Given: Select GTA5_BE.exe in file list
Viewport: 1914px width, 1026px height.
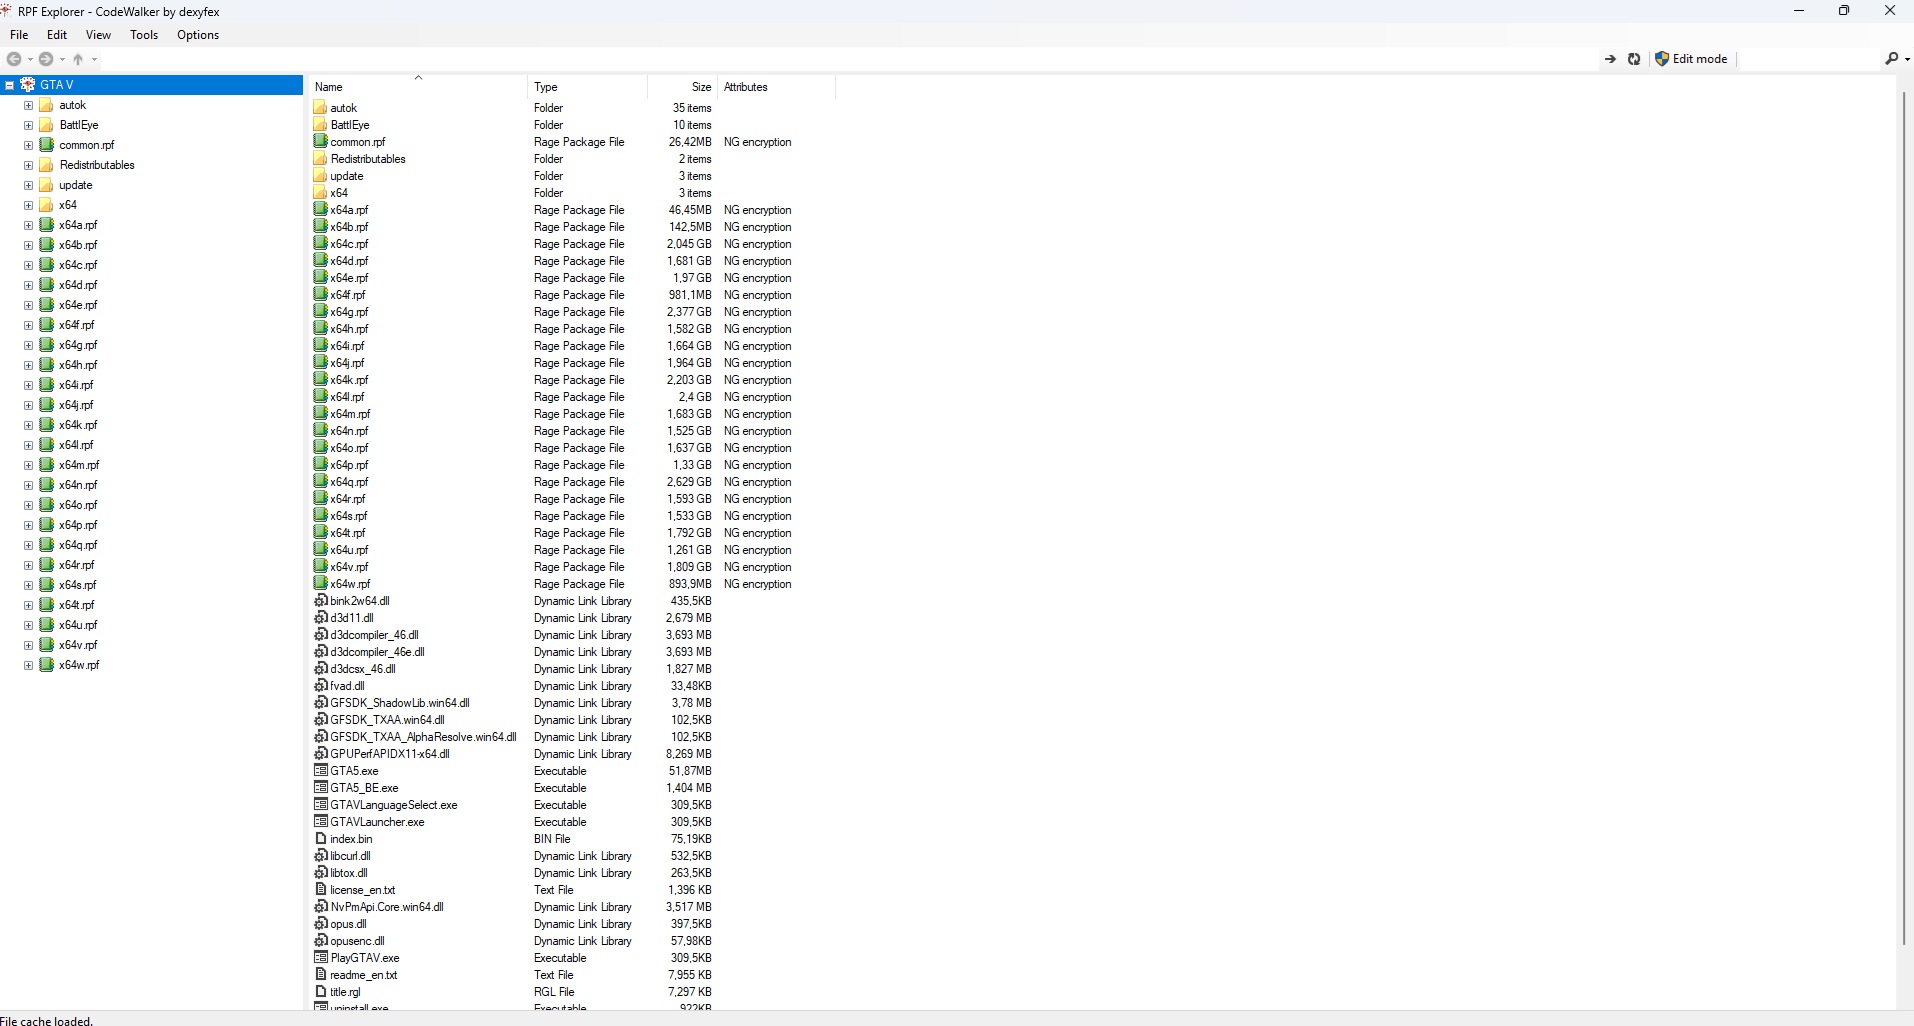Looking at the screenshot, I should coord(364,787).
